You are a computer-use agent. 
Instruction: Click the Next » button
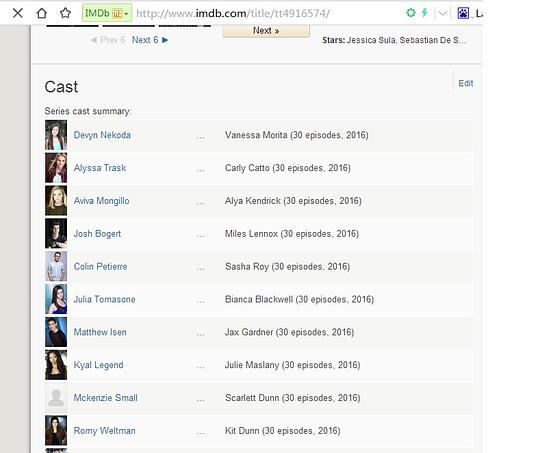point(266,31)
